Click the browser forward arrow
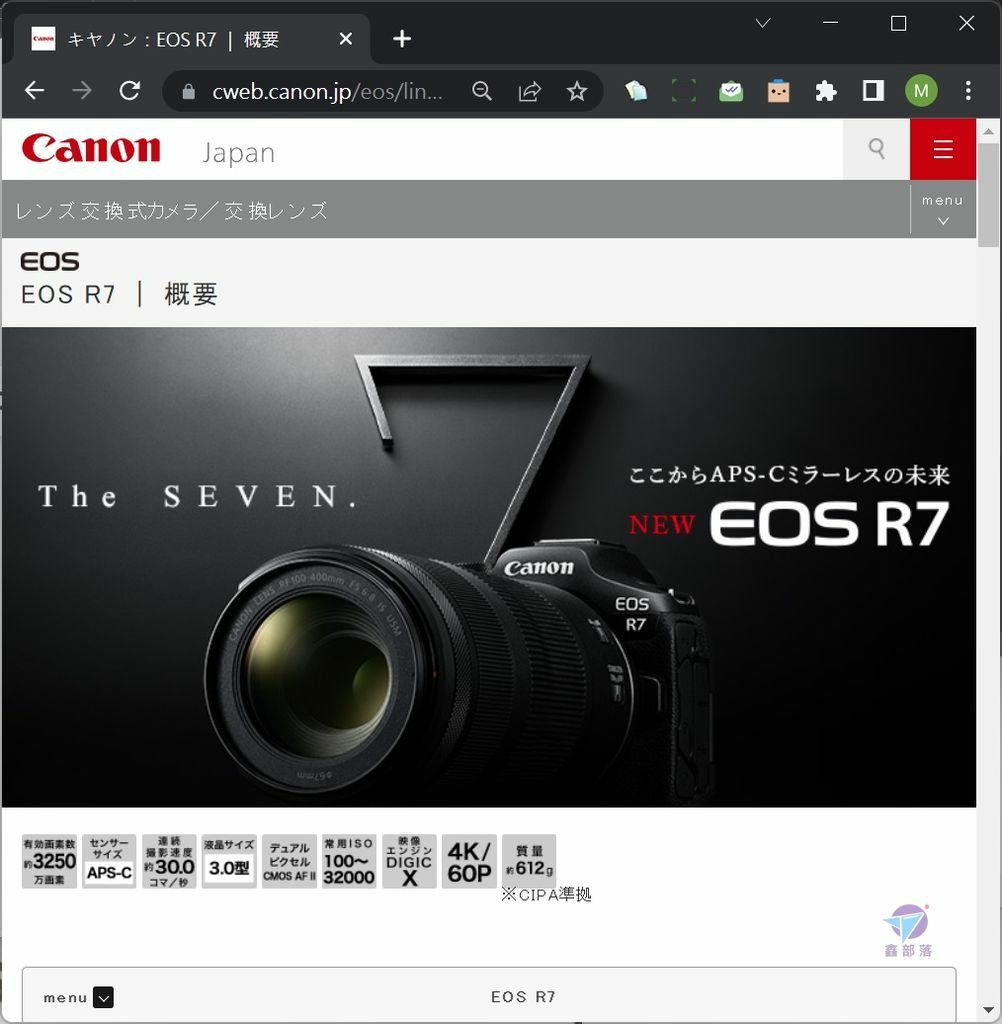1002x1024 pixels. [82, 90]
